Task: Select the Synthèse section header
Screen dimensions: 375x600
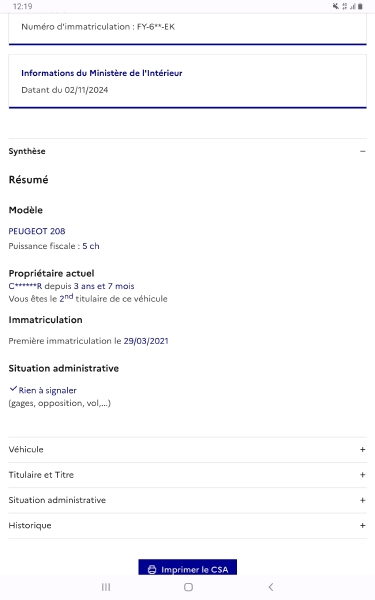Action: (x=188, y=152)
